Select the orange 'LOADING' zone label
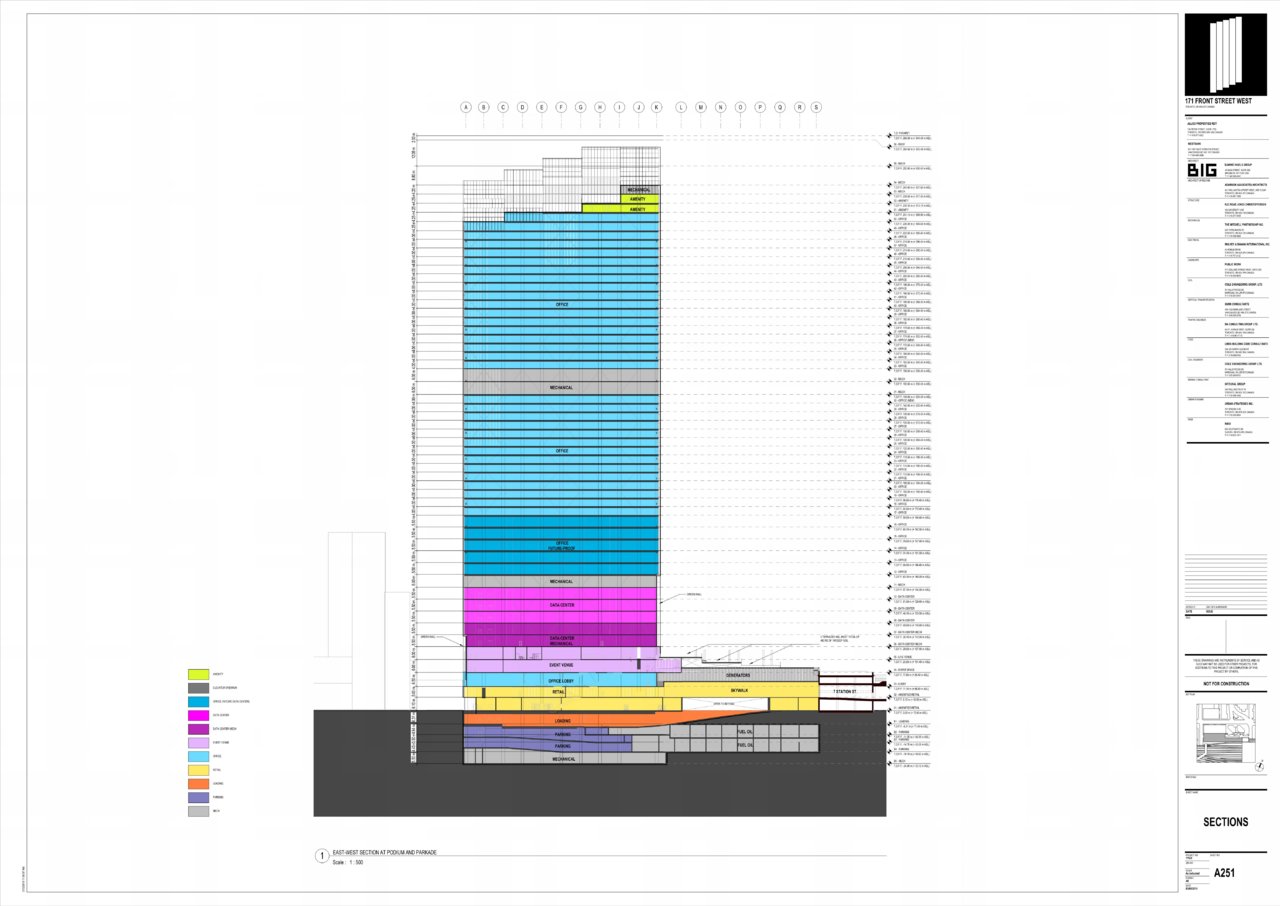Viewport: 1280px width, 906px height. tap(561, 720)
